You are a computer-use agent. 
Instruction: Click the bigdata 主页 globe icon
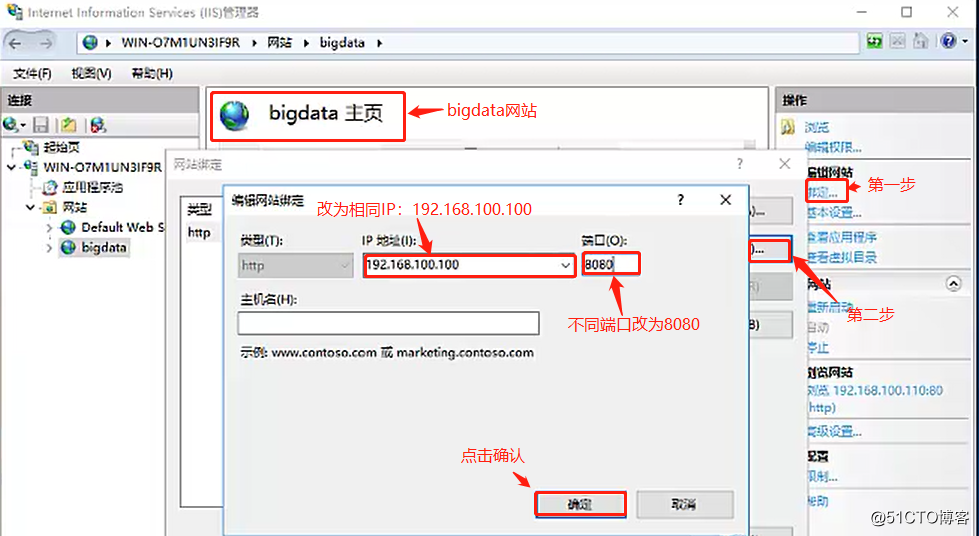click(235, 116)
